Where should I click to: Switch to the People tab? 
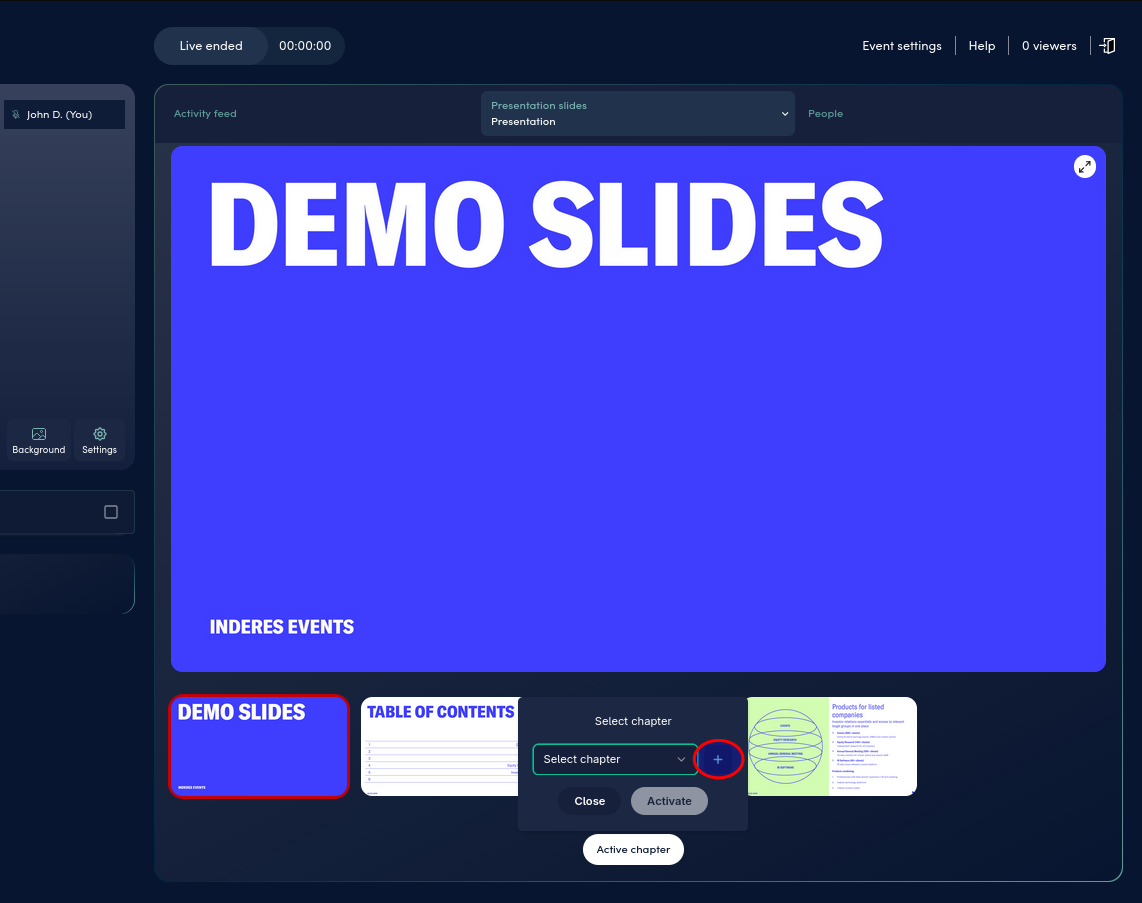[x=825, y=113]
